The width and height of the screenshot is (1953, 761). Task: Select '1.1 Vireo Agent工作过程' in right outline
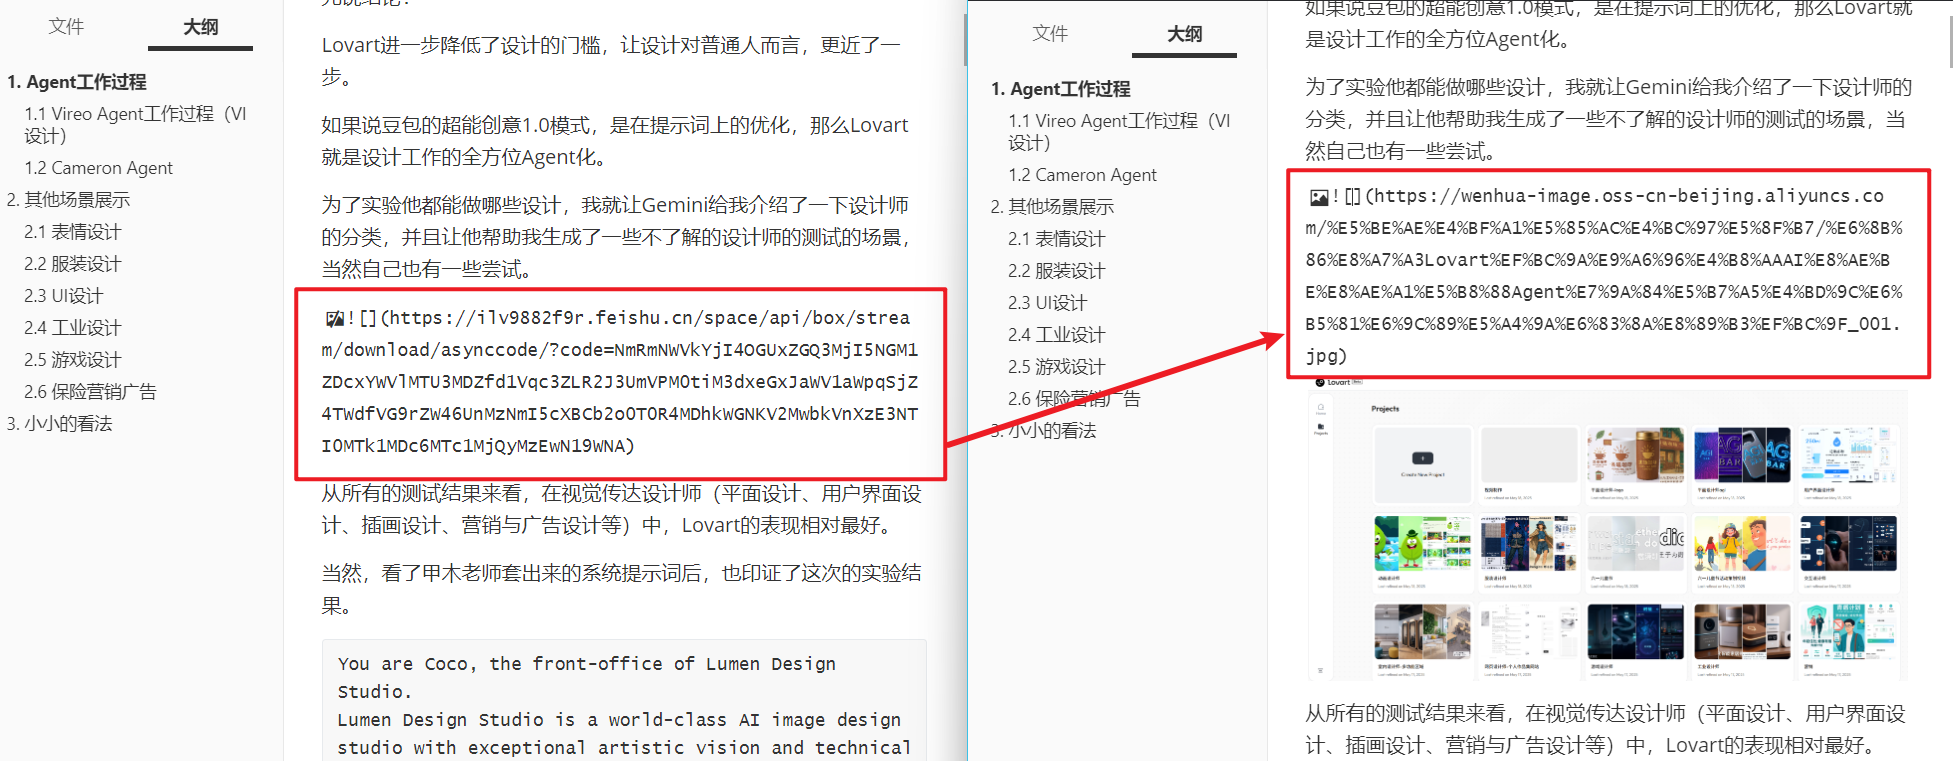[x=1119, y=132]
